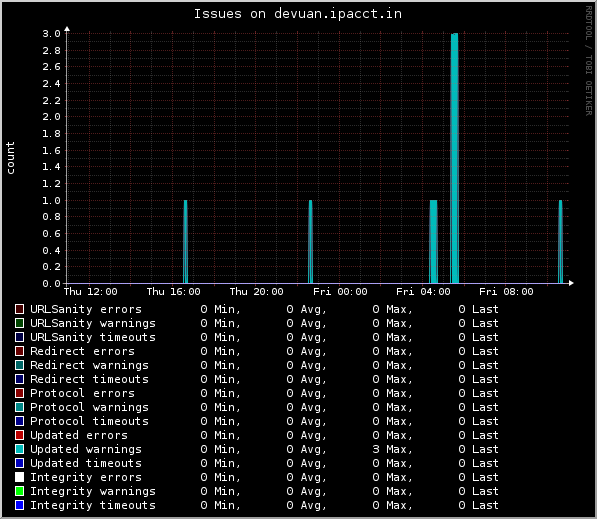Screen dimensions: 597x519
Task: Click the count y-axis label
Action: point(10,158)
